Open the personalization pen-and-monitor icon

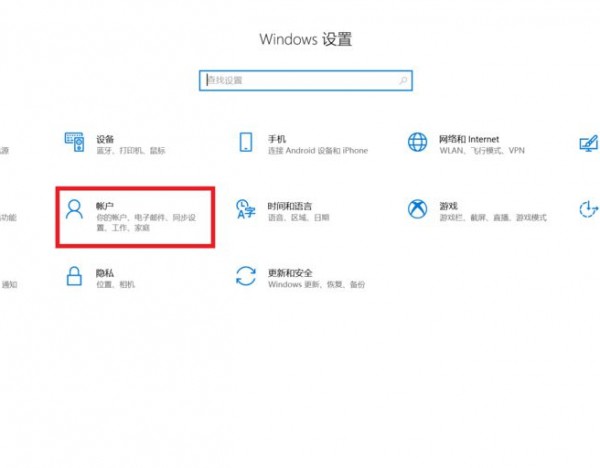589,143
